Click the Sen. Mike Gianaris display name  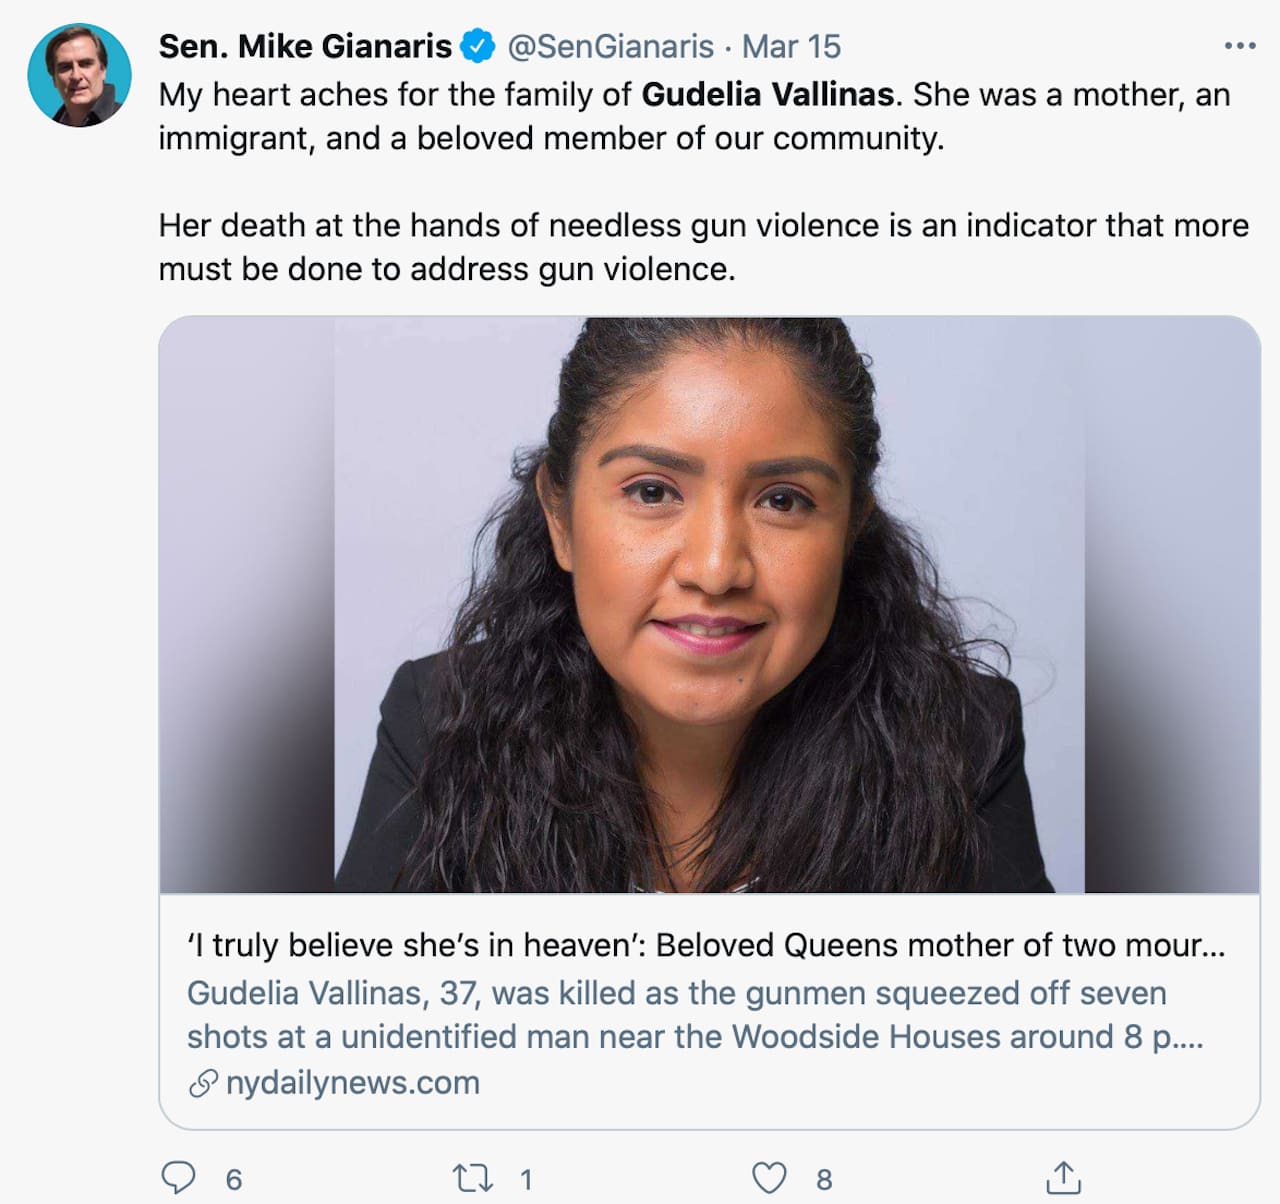305,46
